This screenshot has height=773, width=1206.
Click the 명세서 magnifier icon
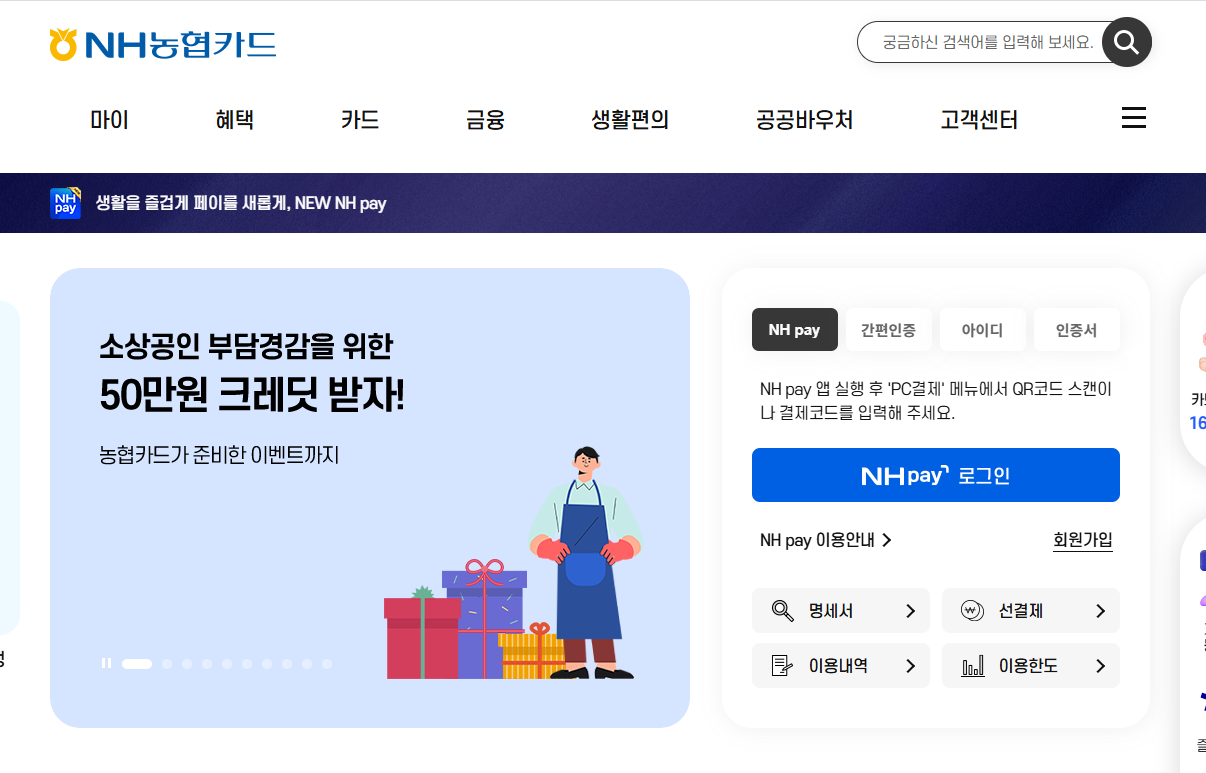tap(783, 611)
